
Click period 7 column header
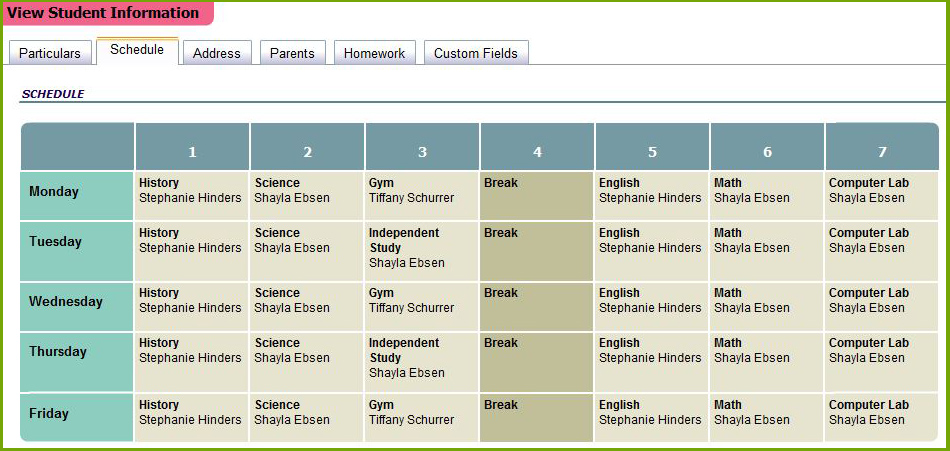click(882, 152)
